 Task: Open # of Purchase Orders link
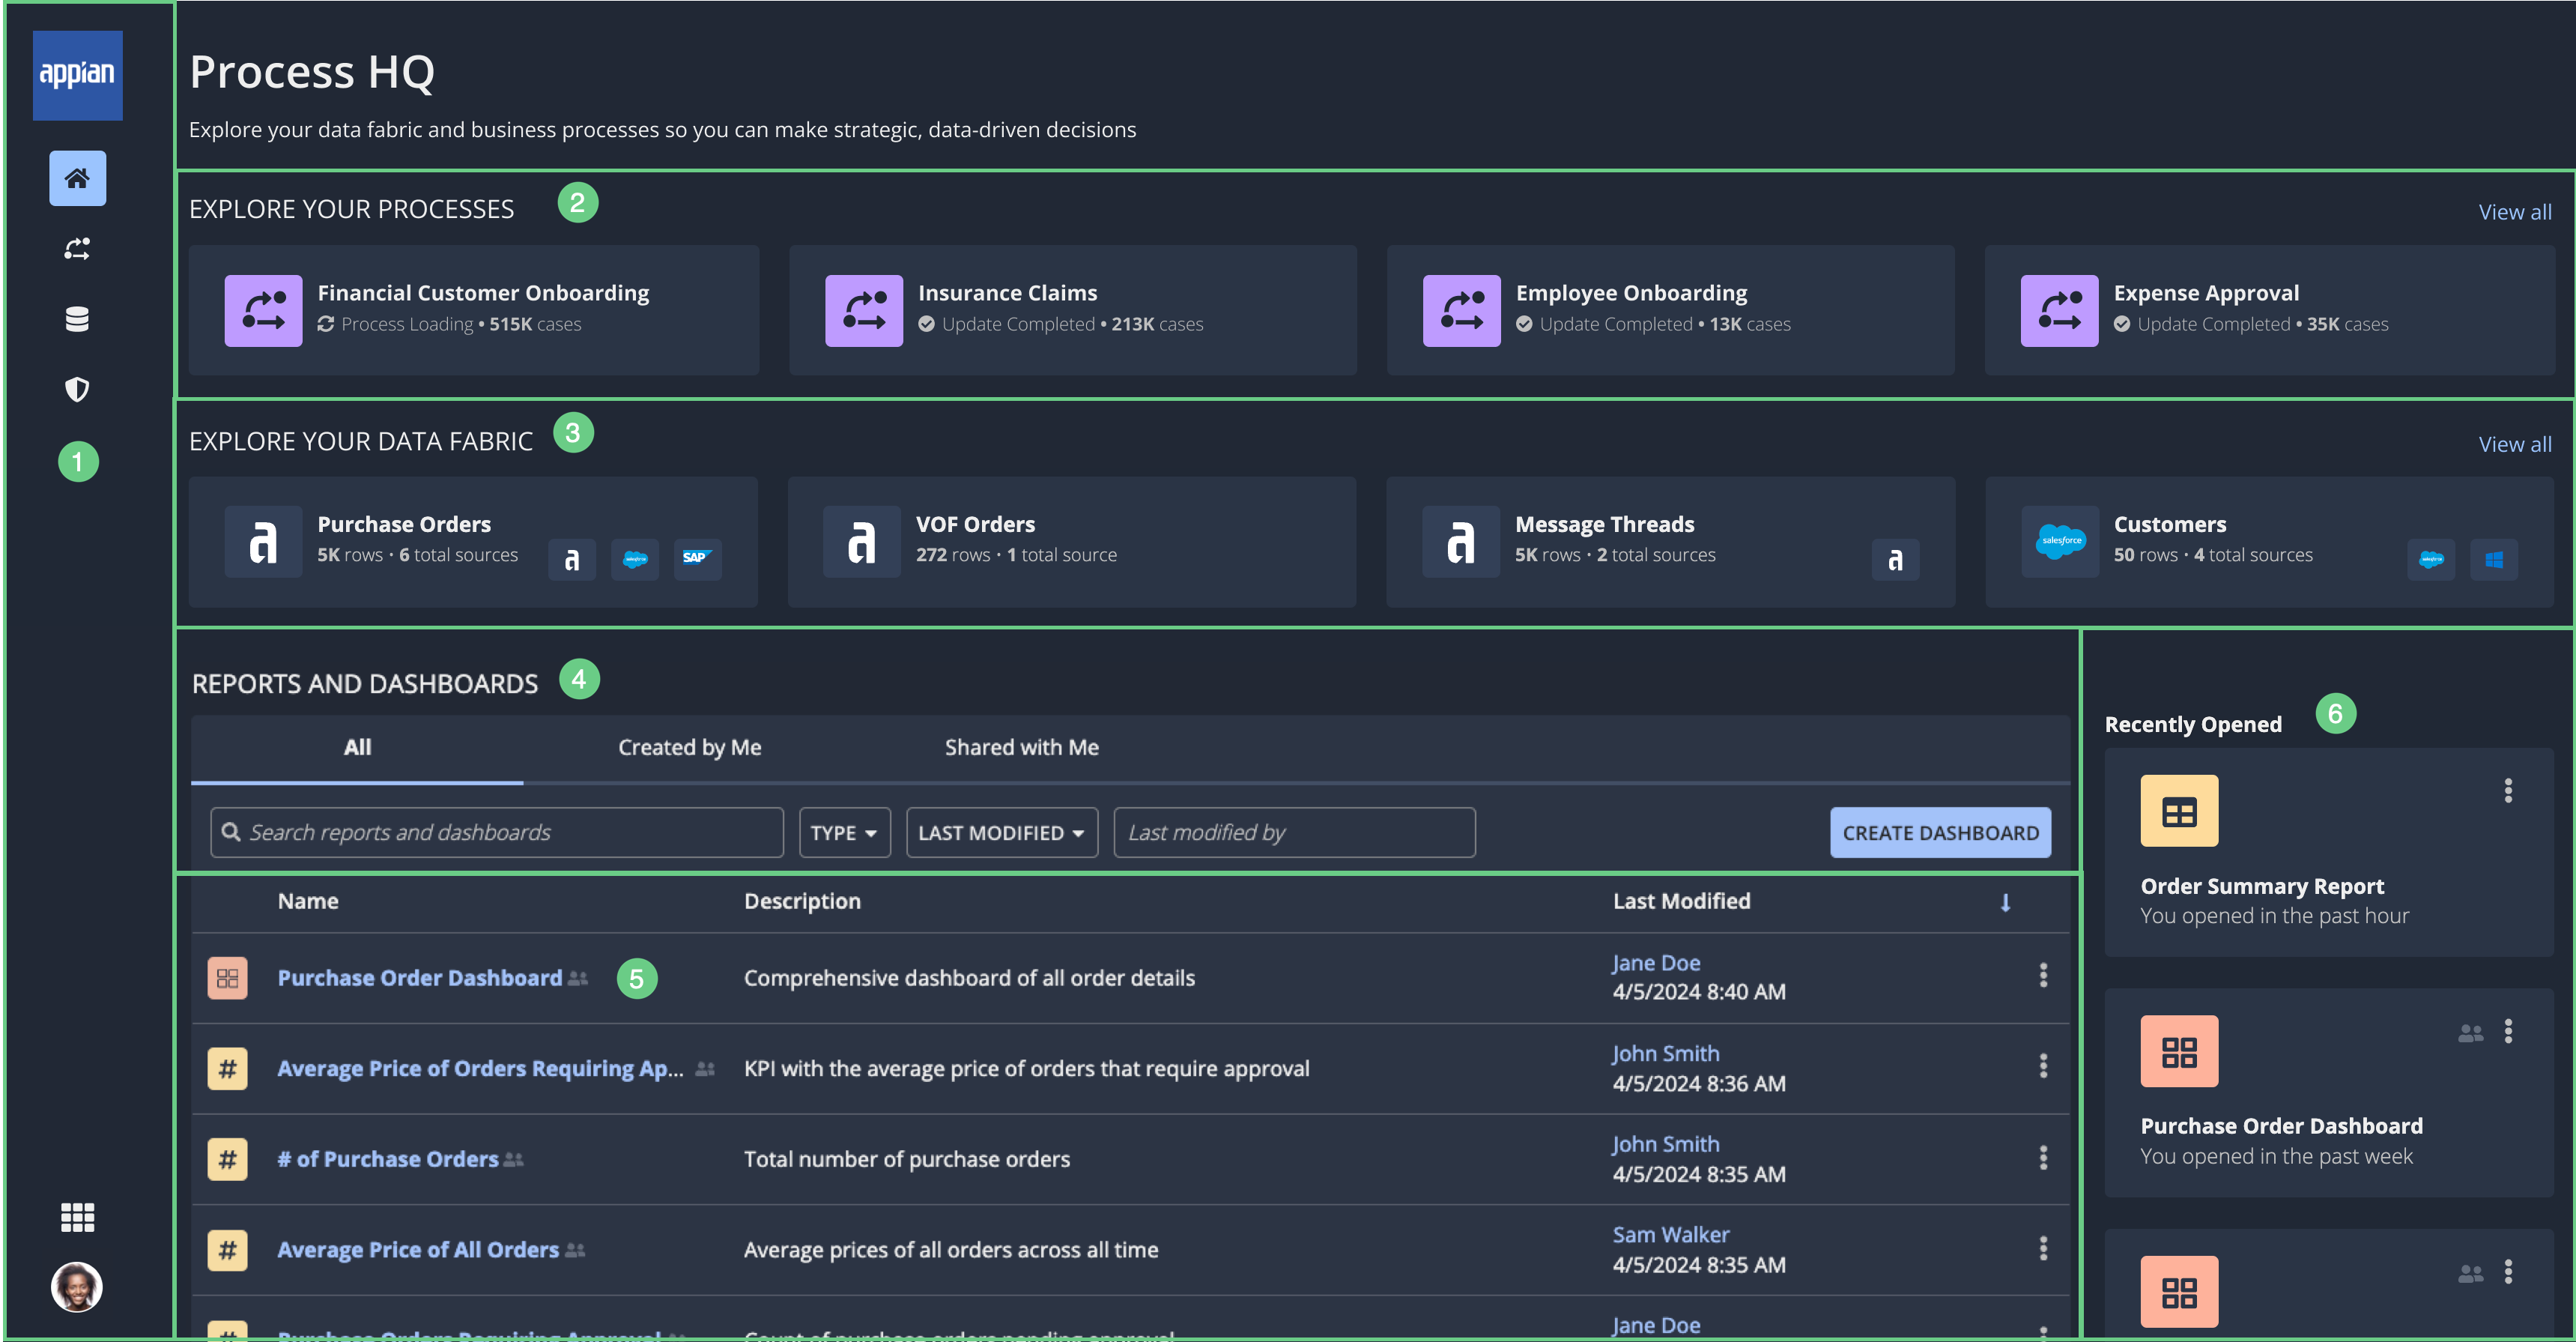(388, 1159)
